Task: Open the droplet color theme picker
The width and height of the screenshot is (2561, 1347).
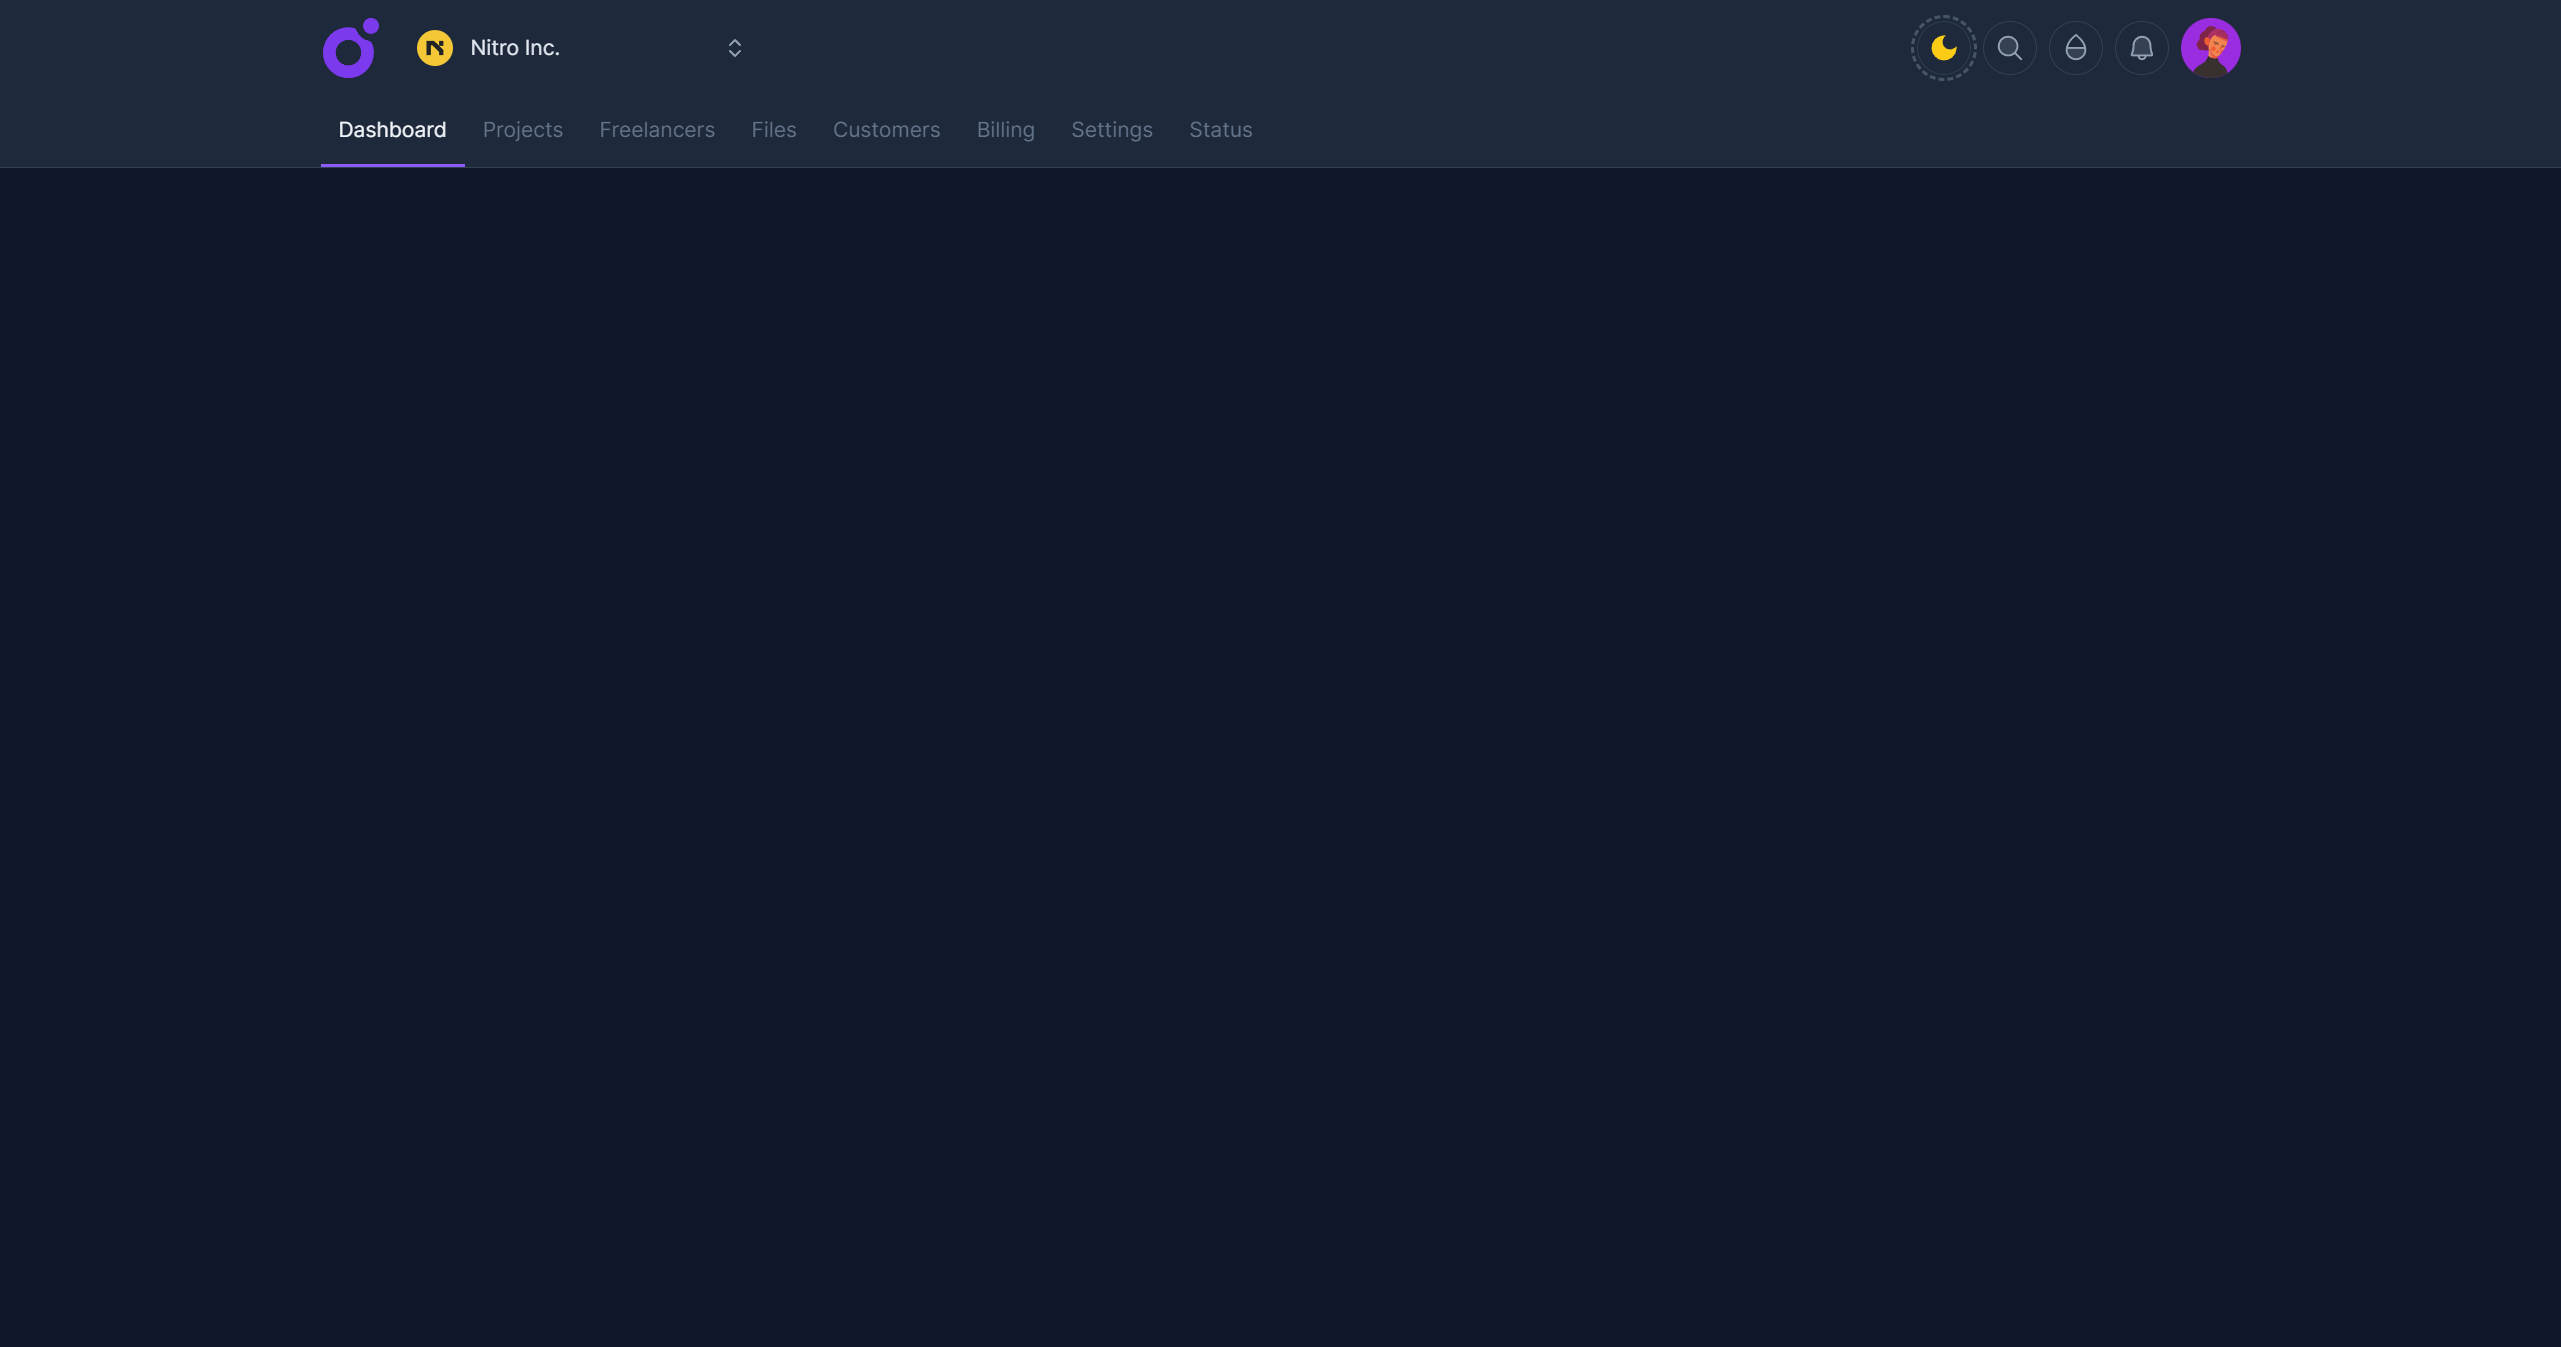Action: 2075,48
